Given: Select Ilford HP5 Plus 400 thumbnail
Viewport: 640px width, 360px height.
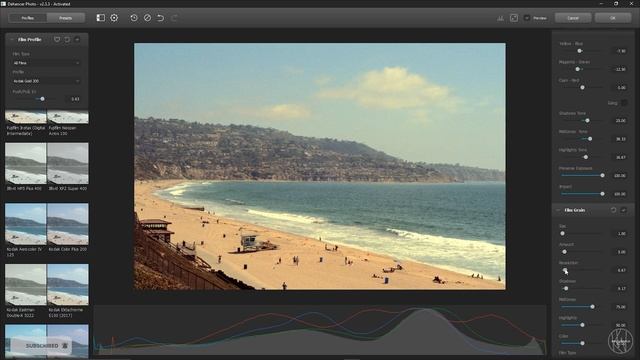Looking at the screenshot, I should 25,164.
